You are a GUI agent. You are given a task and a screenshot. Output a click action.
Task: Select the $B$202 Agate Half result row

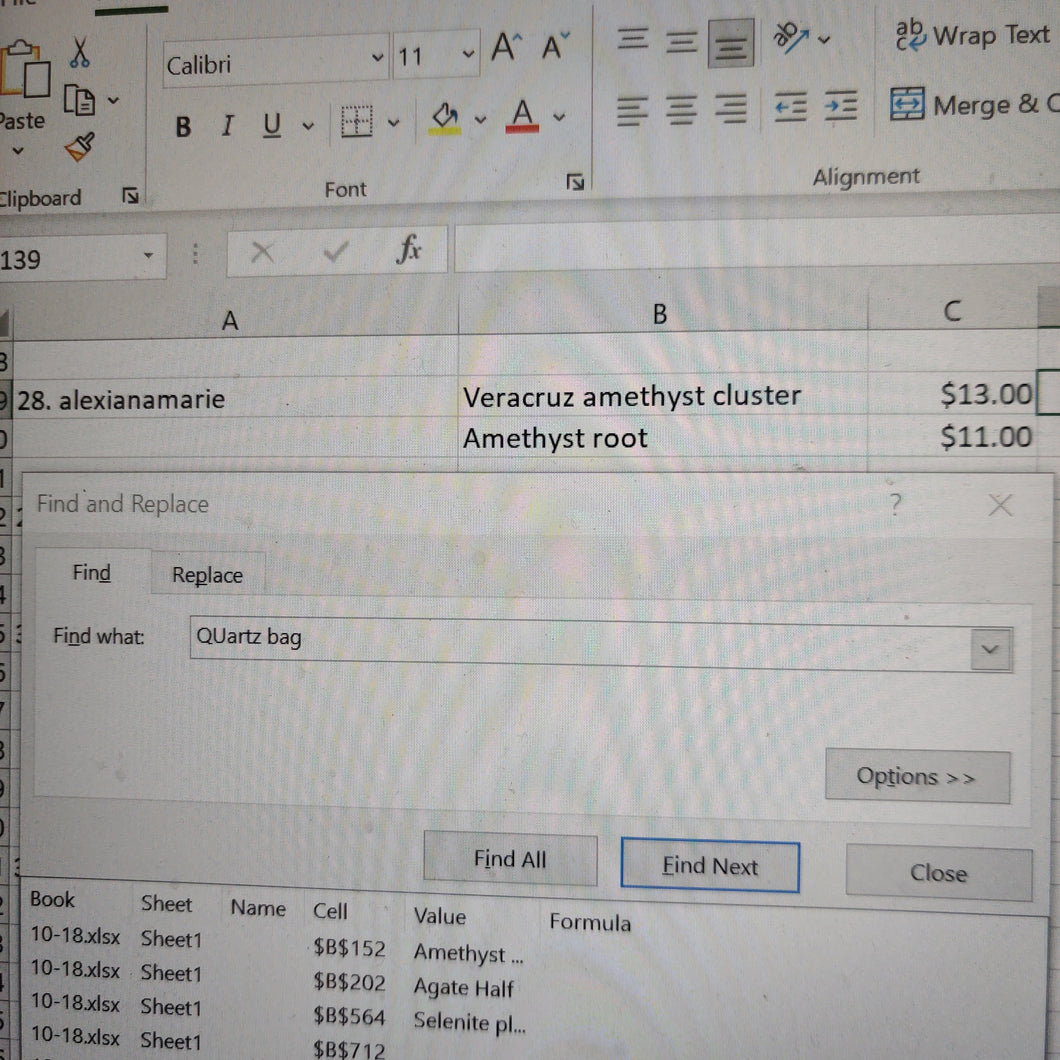270,978
